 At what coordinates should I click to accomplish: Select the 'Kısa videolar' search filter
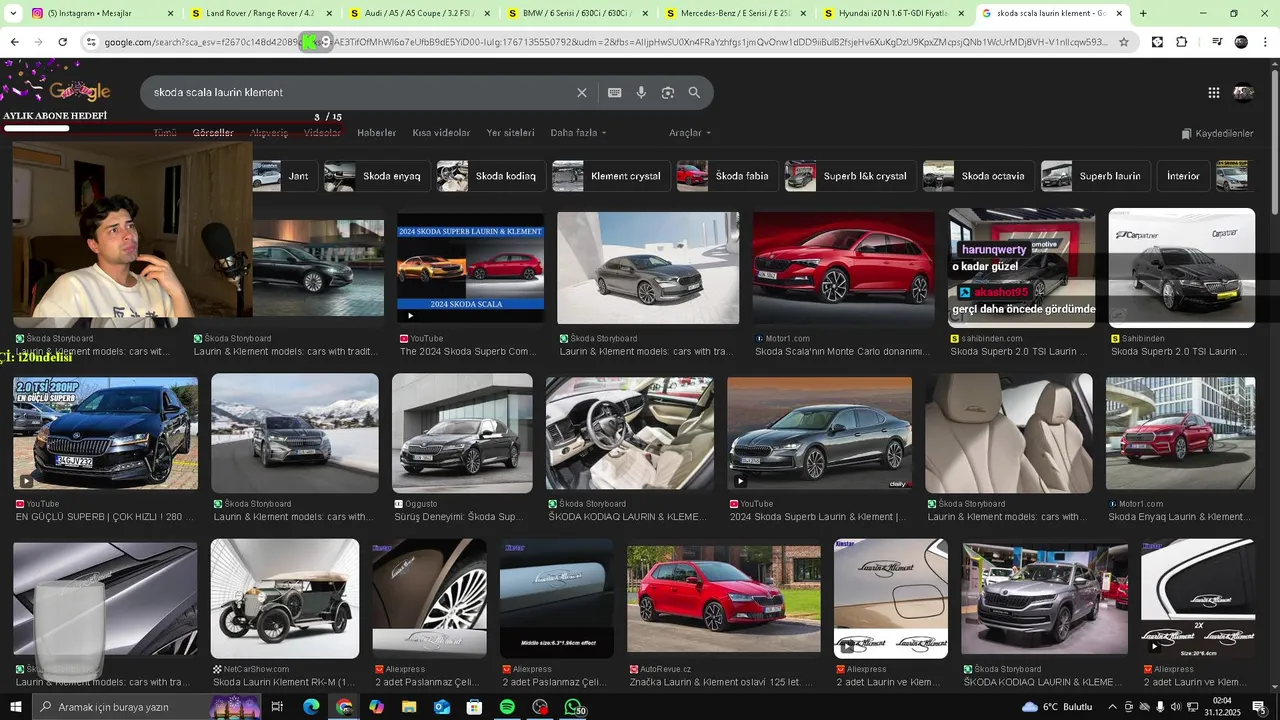point(441,132)
